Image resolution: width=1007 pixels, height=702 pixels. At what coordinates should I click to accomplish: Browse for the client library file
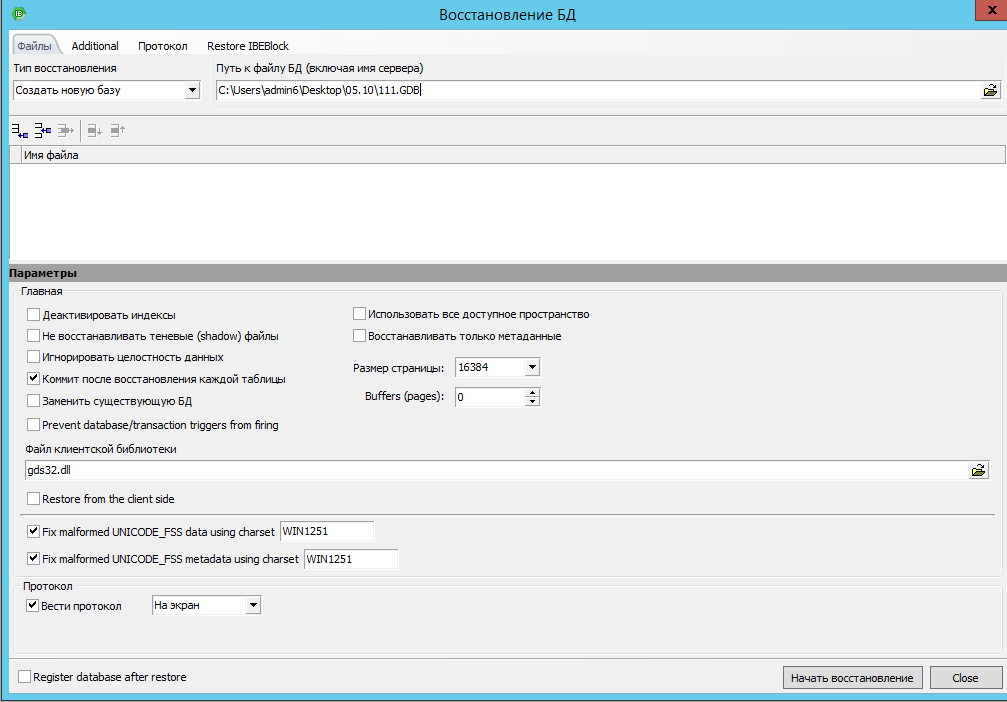[978, 470]
